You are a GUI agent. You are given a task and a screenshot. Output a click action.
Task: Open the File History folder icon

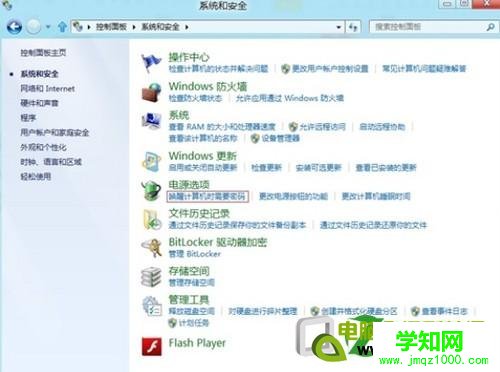click(x=151, y=219)
